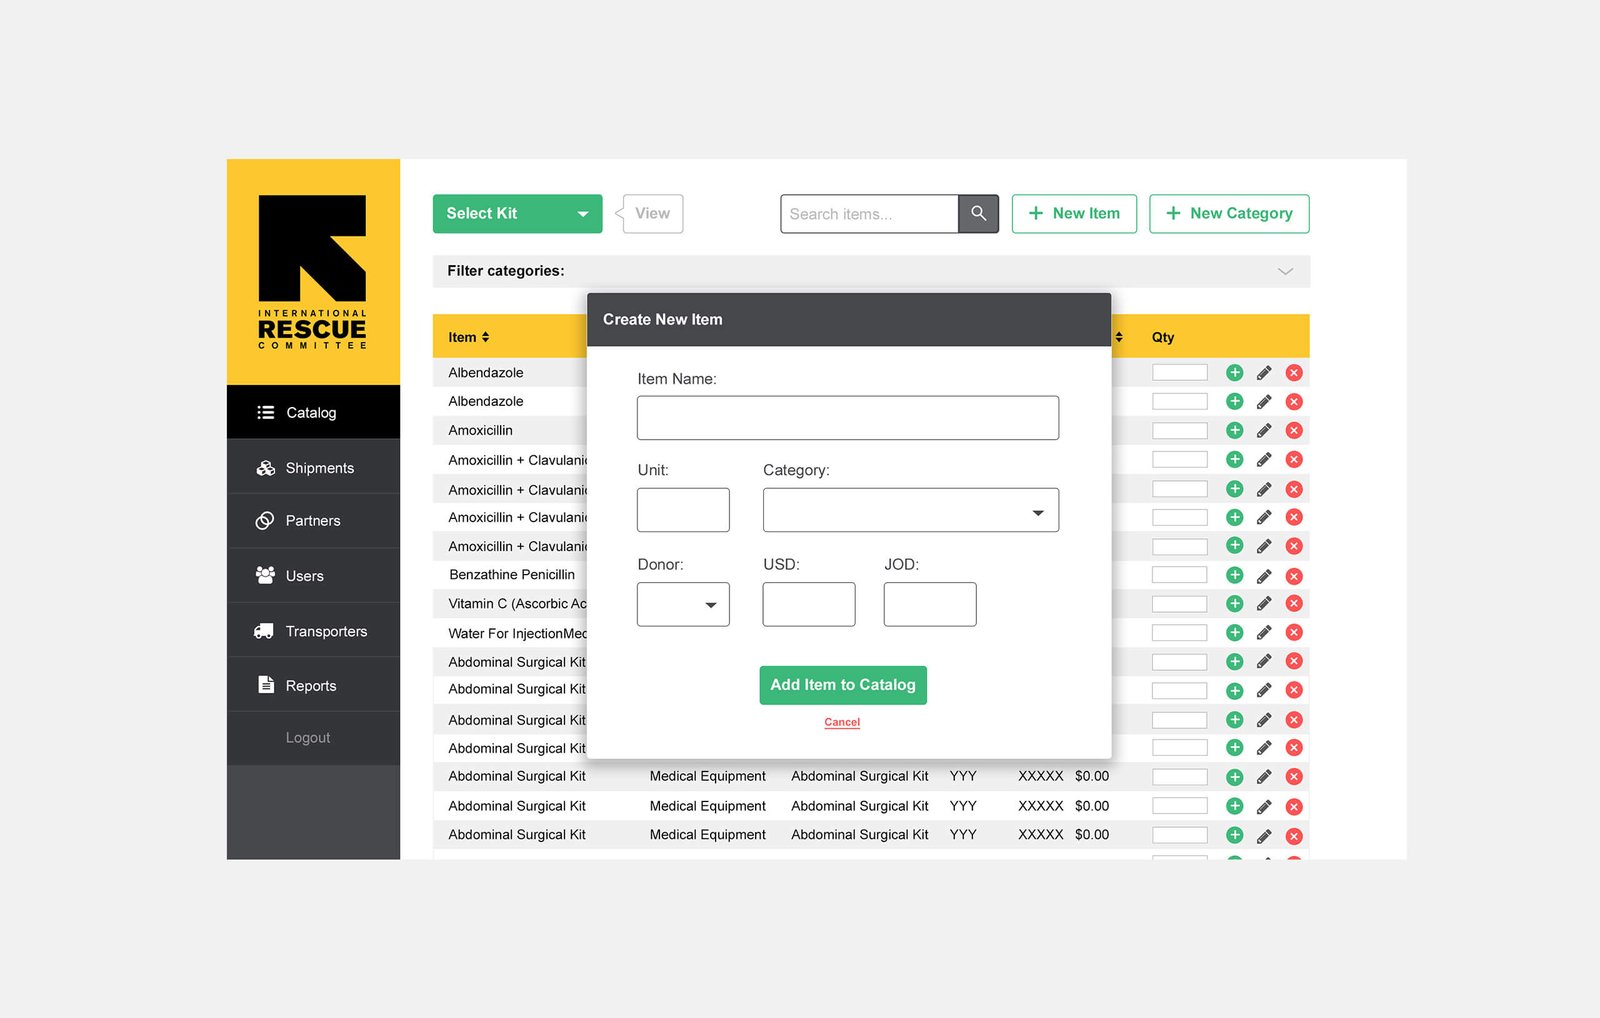The image size is (1600, 1018).
Task: Click Add Item to Catalog button
Action: tap(842, 685)
